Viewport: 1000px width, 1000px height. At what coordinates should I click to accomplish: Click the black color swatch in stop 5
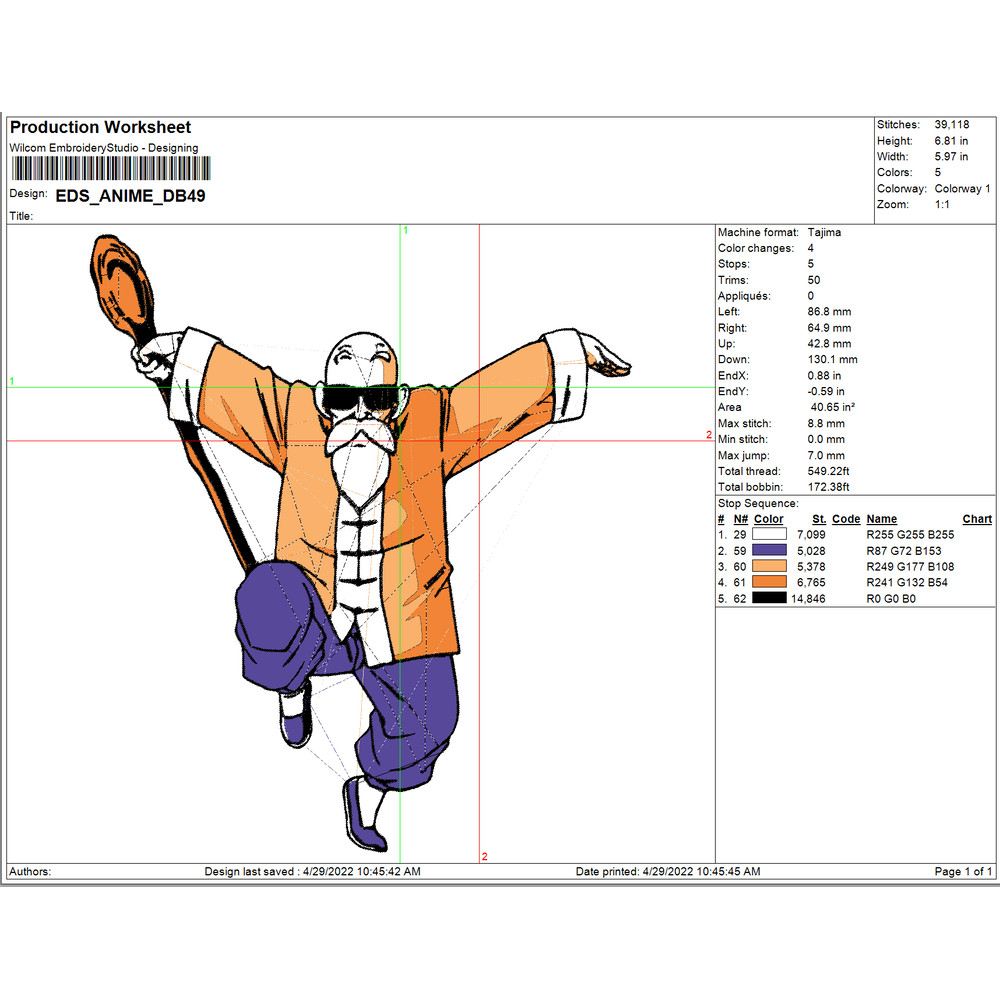tap(770, 599)
